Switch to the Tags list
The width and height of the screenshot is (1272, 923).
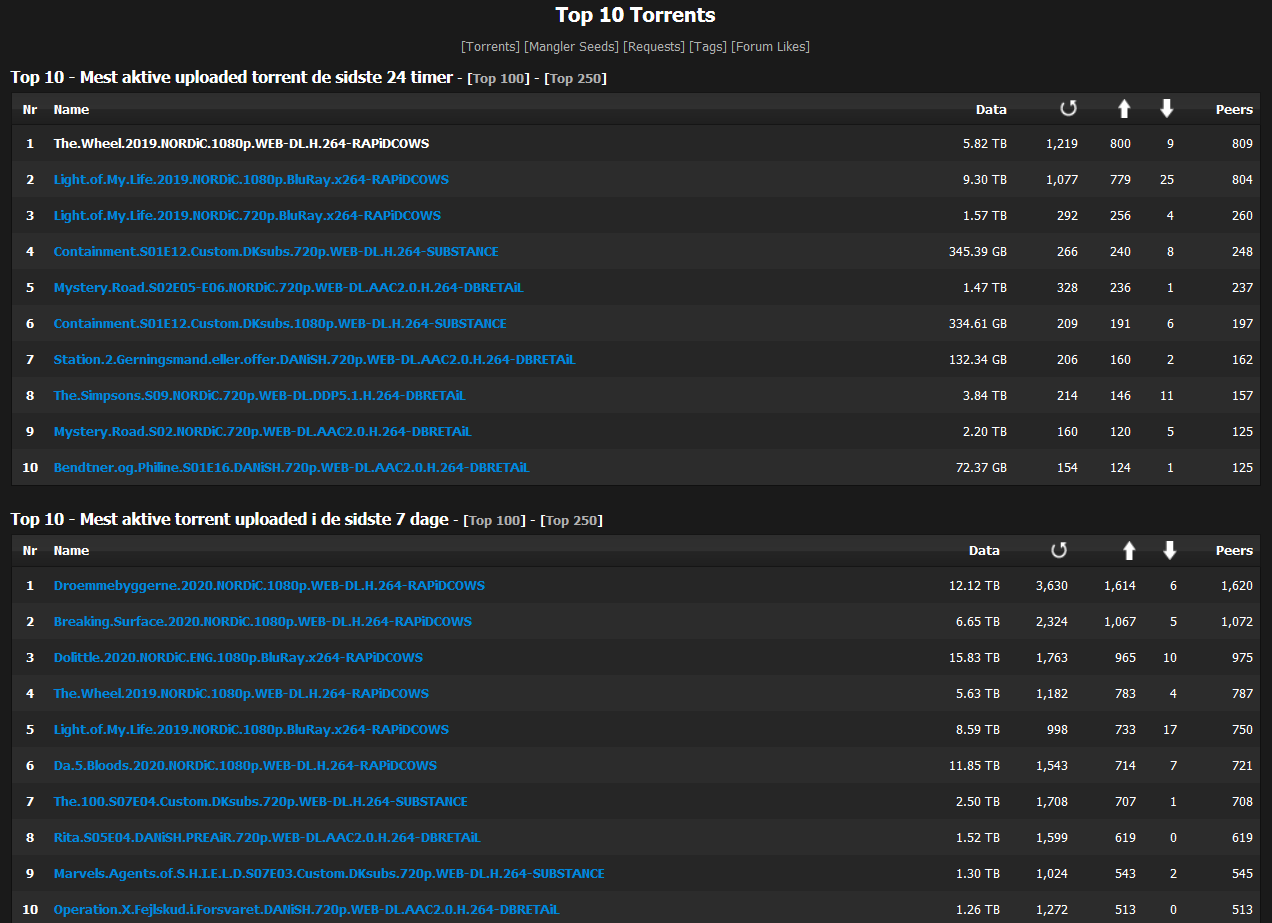click(x=707, y=47)
